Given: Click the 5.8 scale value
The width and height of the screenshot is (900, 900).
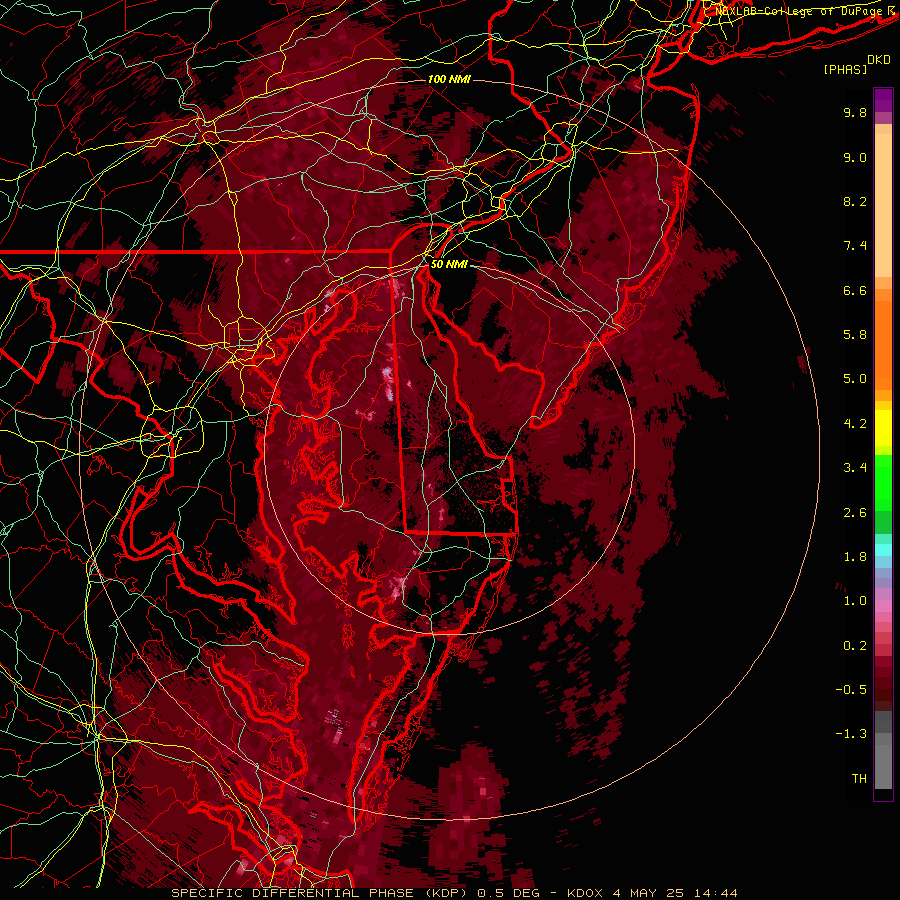Looking at the screenshot, I should point(855,335).
